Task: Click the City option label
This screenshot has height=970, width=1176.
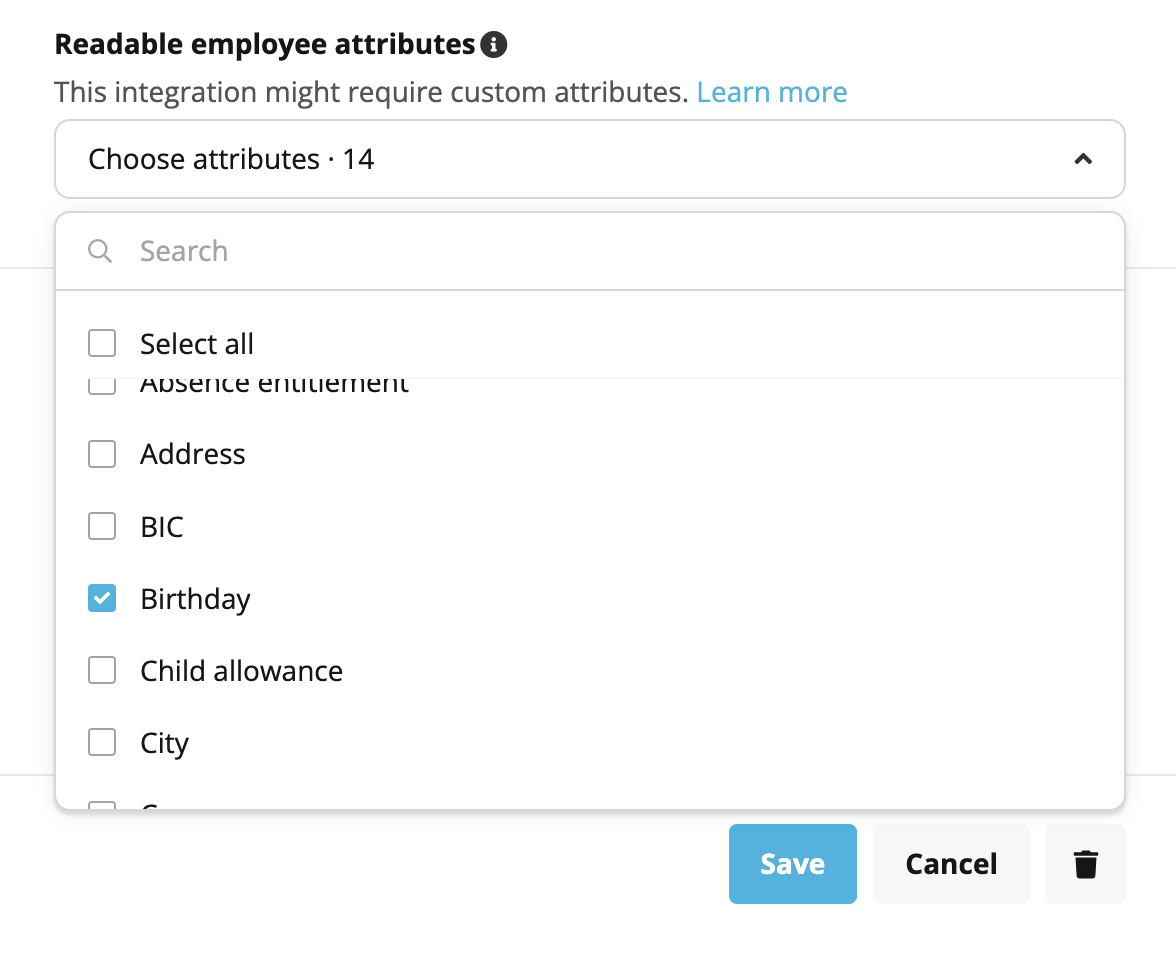Action: click(x=164, y=743)
